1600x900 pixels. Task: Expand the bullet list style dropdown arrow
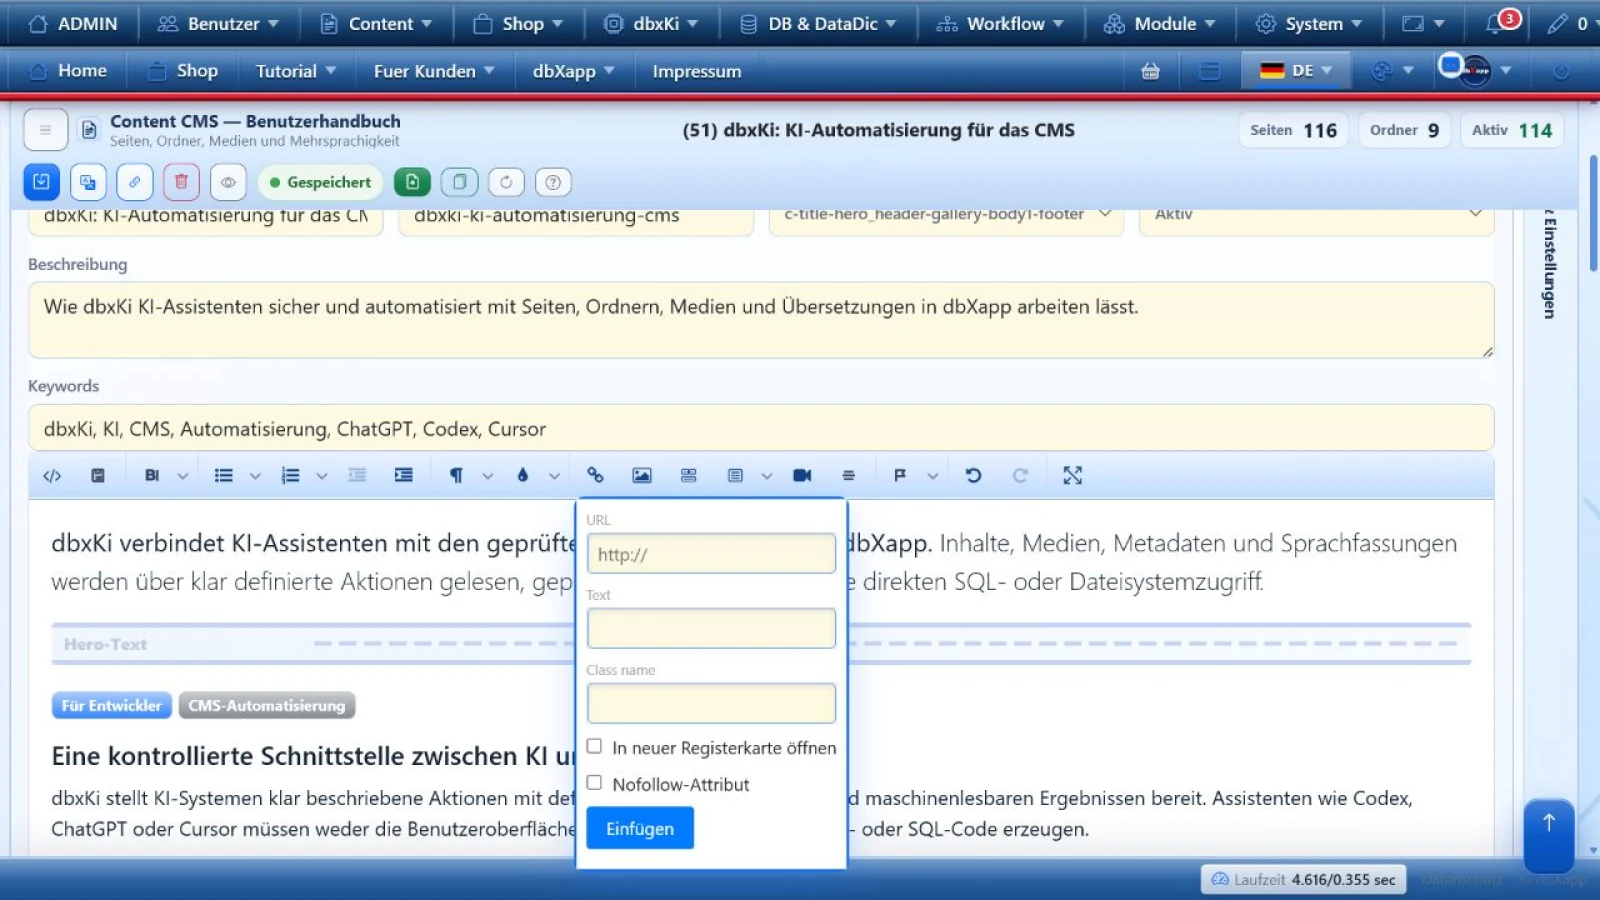click(x=255, y=476)
